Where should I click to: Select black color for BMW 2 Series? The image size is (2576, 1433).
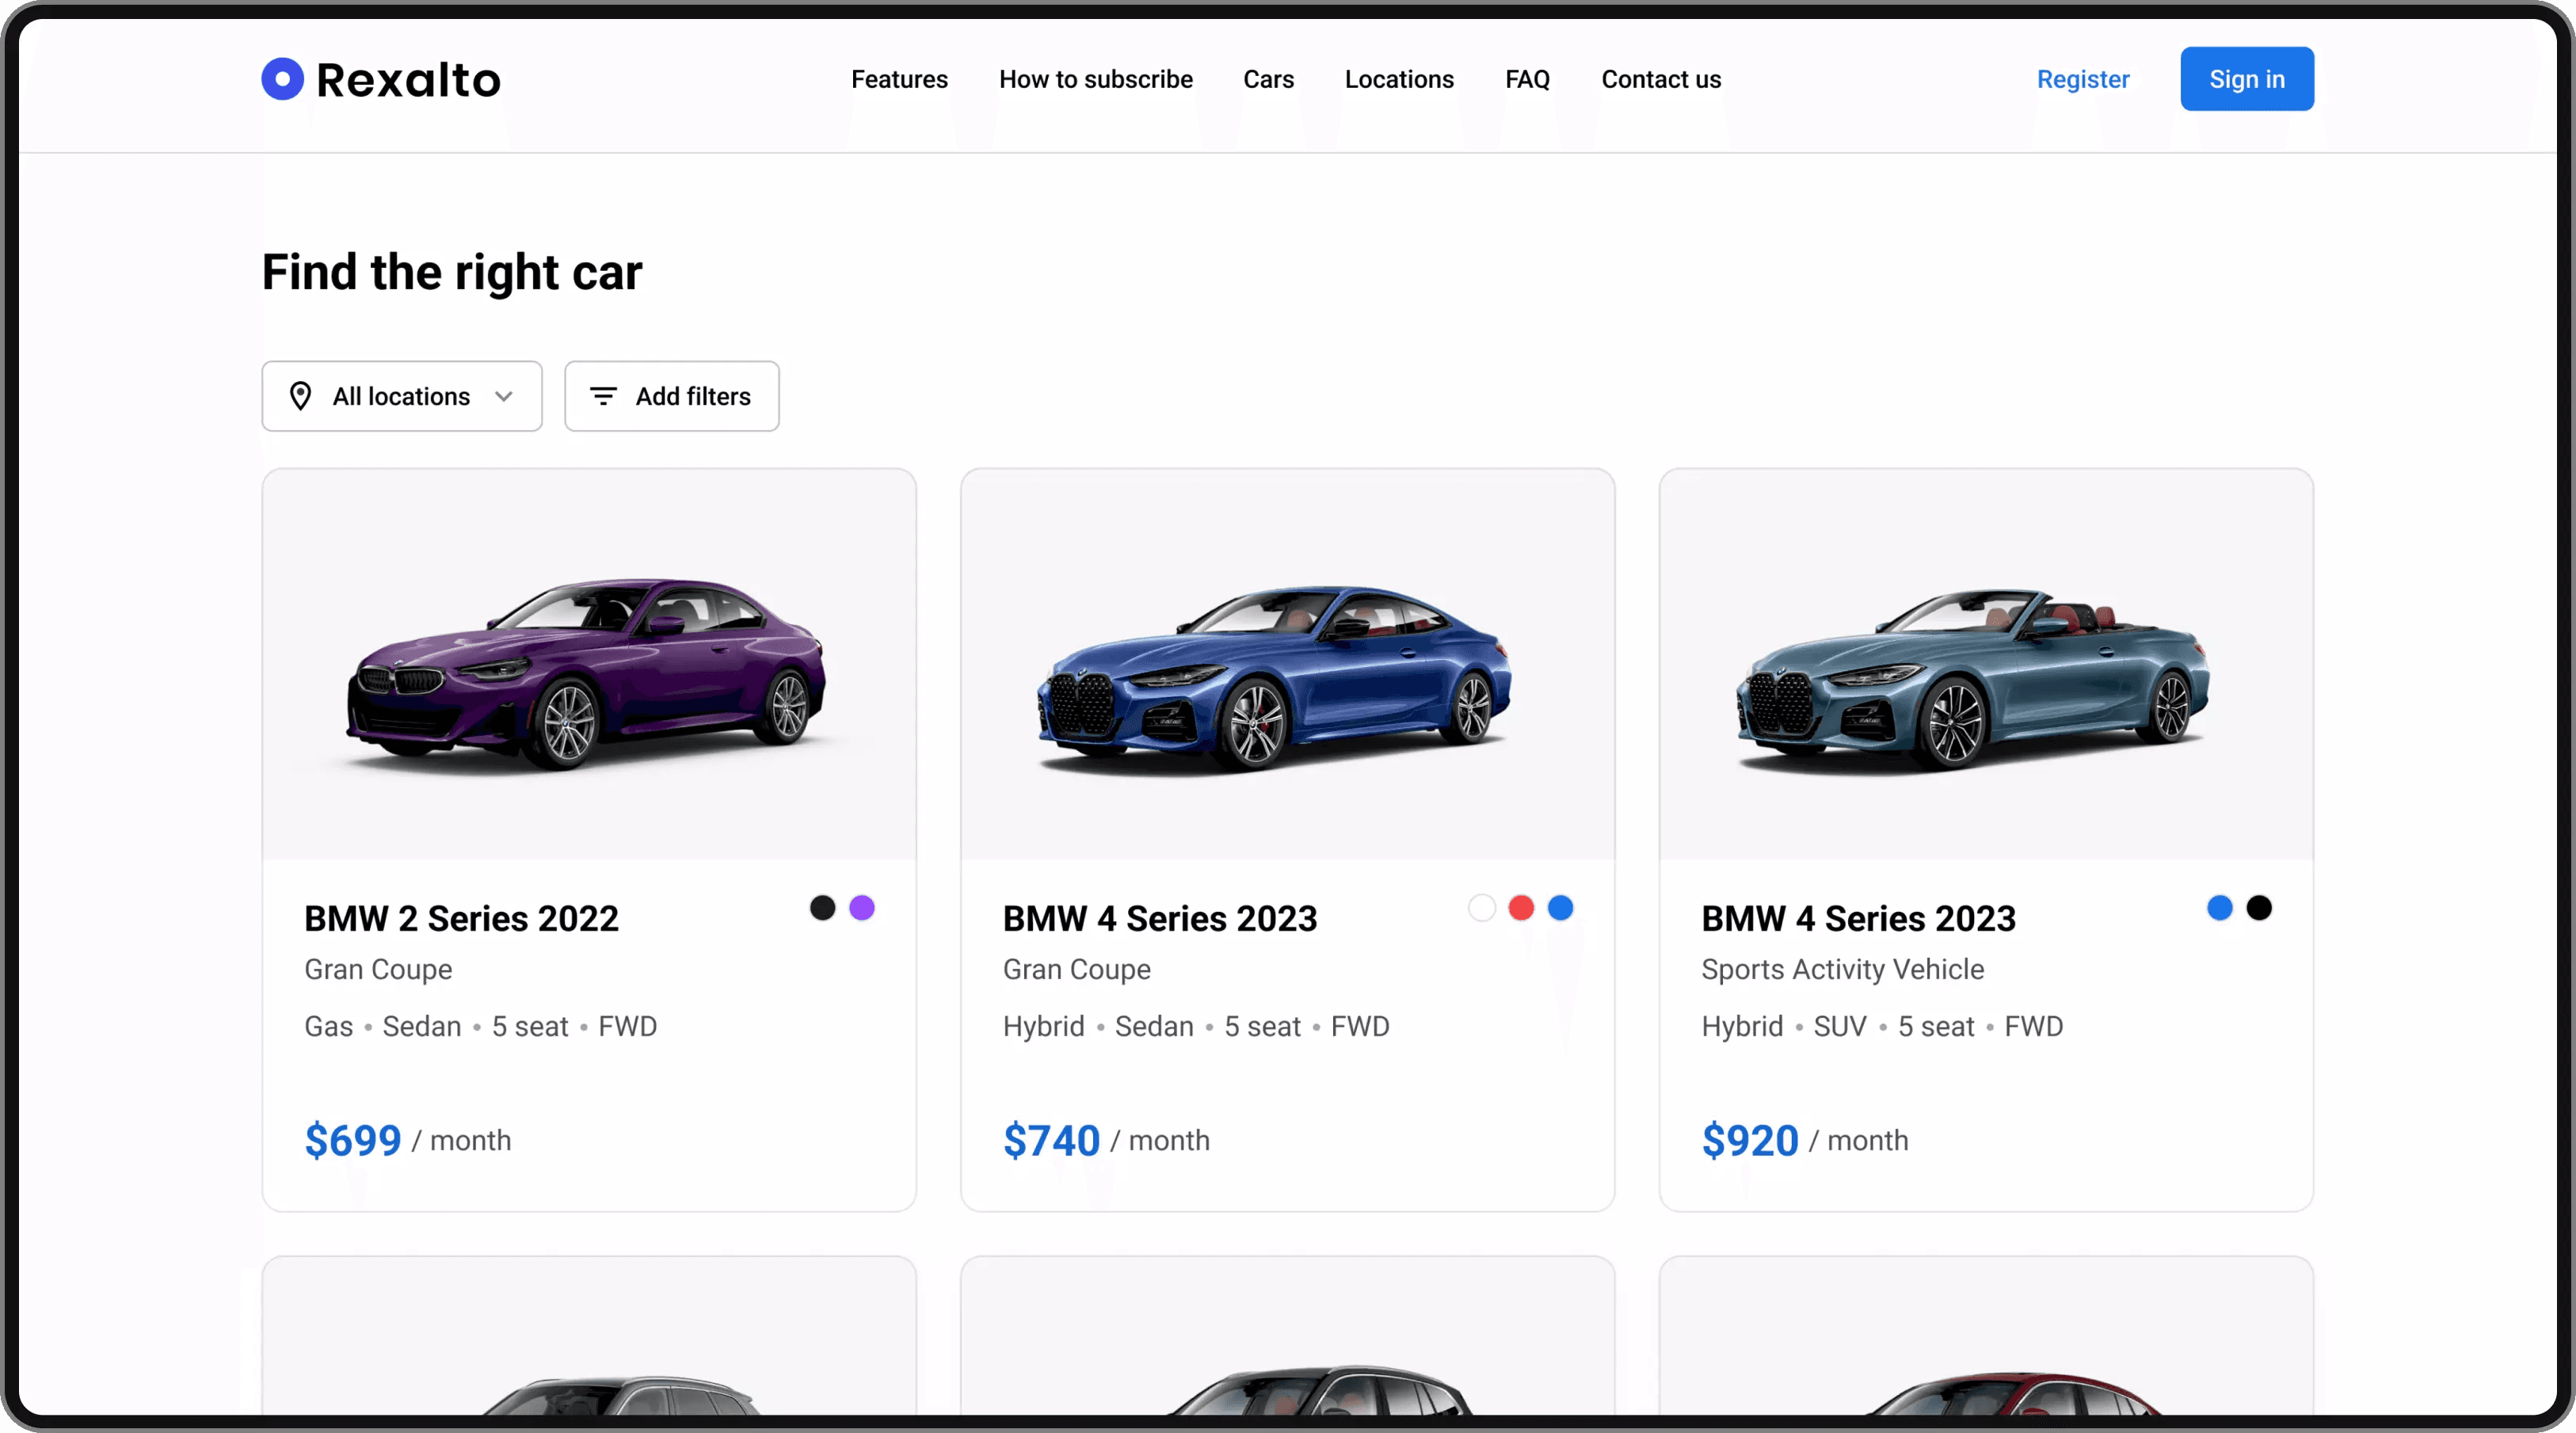click(822, 908)
